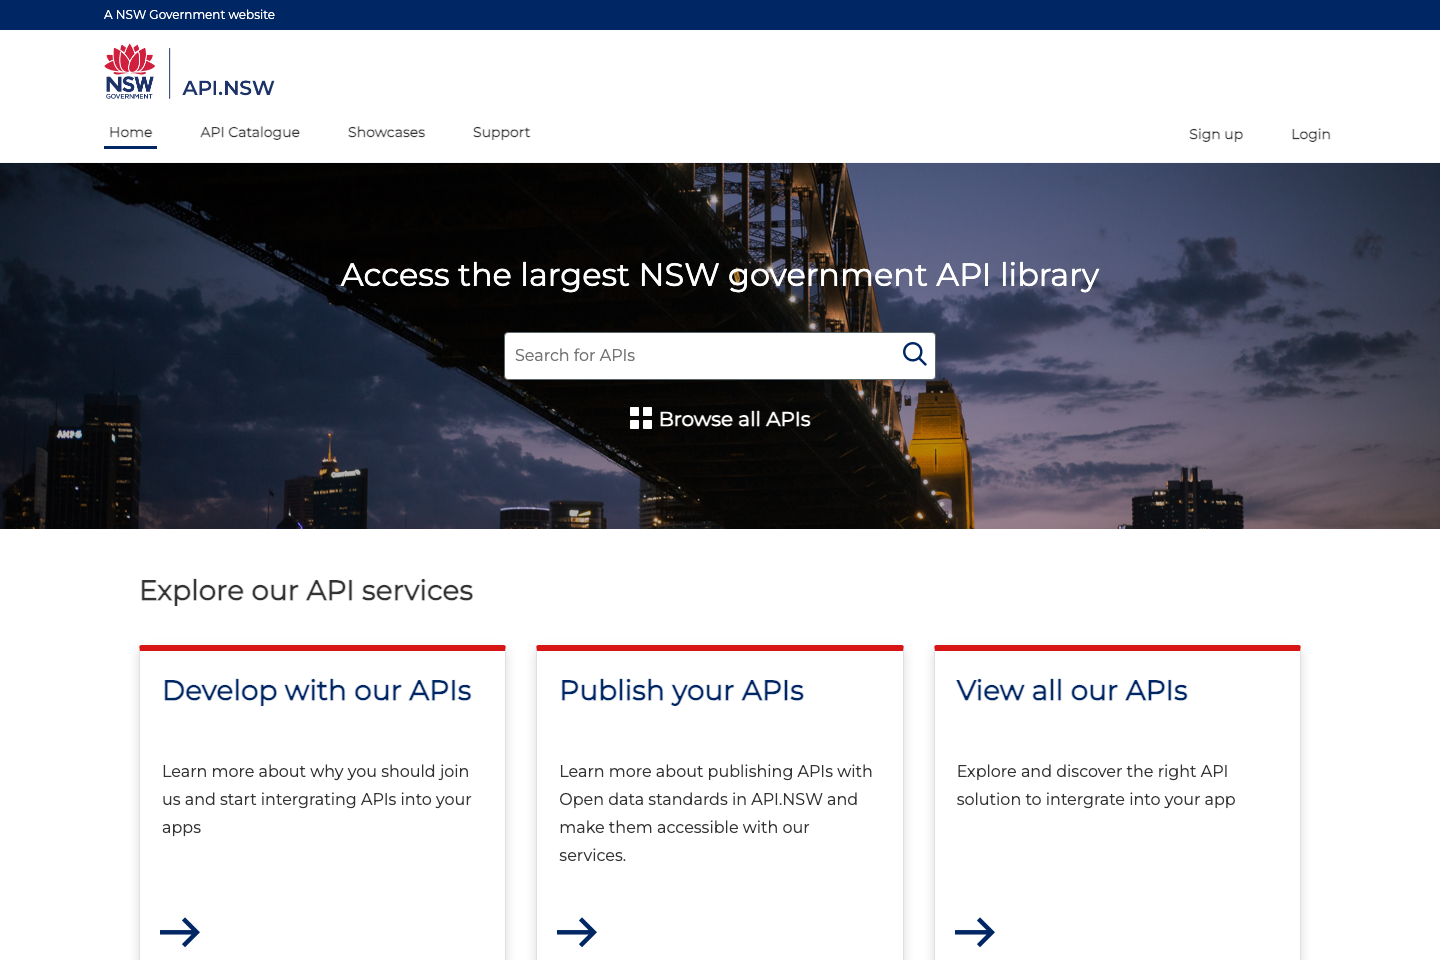Image resolution: width=1440 pixels, height=960 pixels.
Task: Select the Home navigation item
Action: click(x=130, y=132)
